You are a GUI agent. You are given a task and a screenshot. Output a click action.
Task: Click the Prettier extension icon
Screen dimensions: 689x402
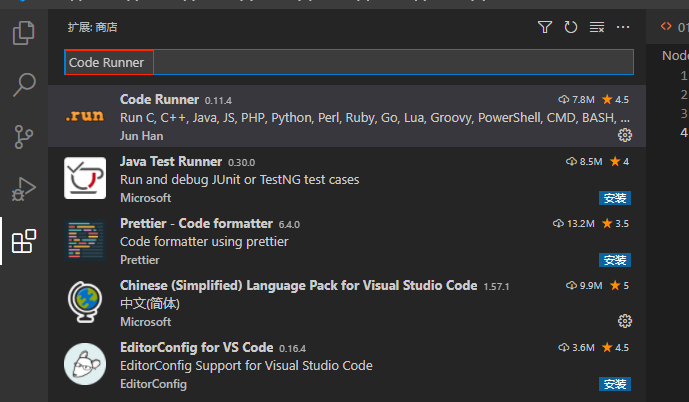[84, 240]
